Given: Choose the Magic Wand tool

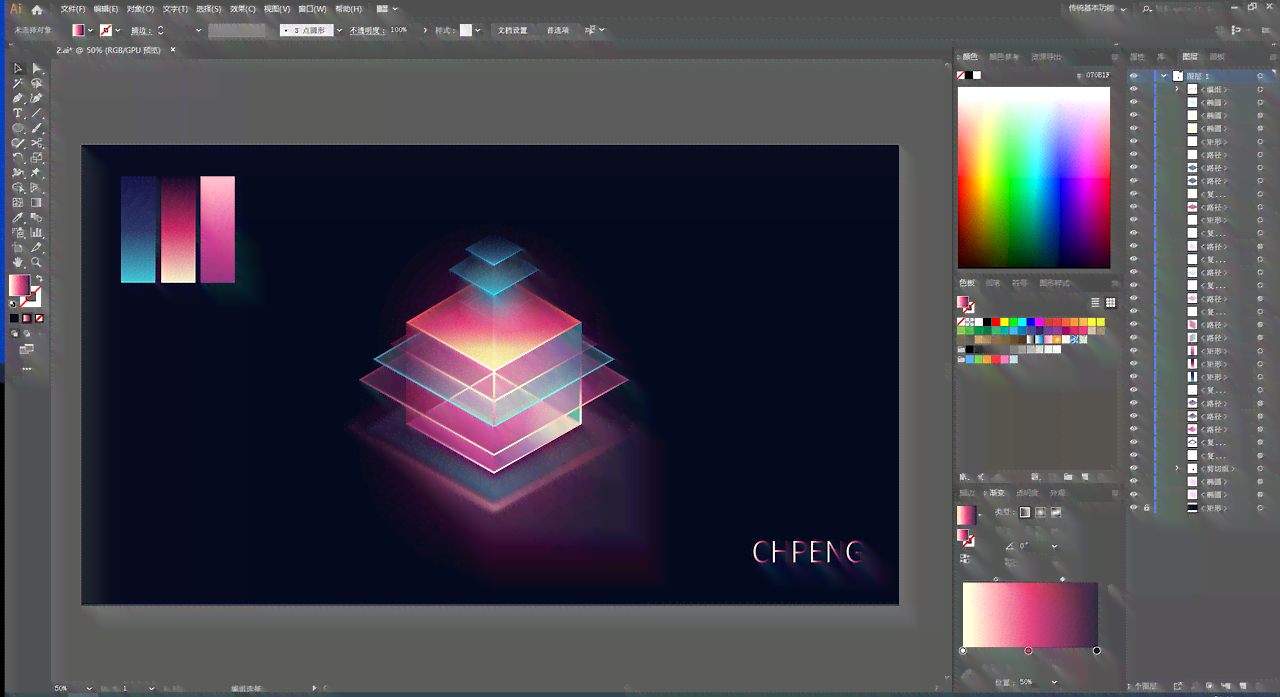Looking at the screenshot, I should [18, 84].
